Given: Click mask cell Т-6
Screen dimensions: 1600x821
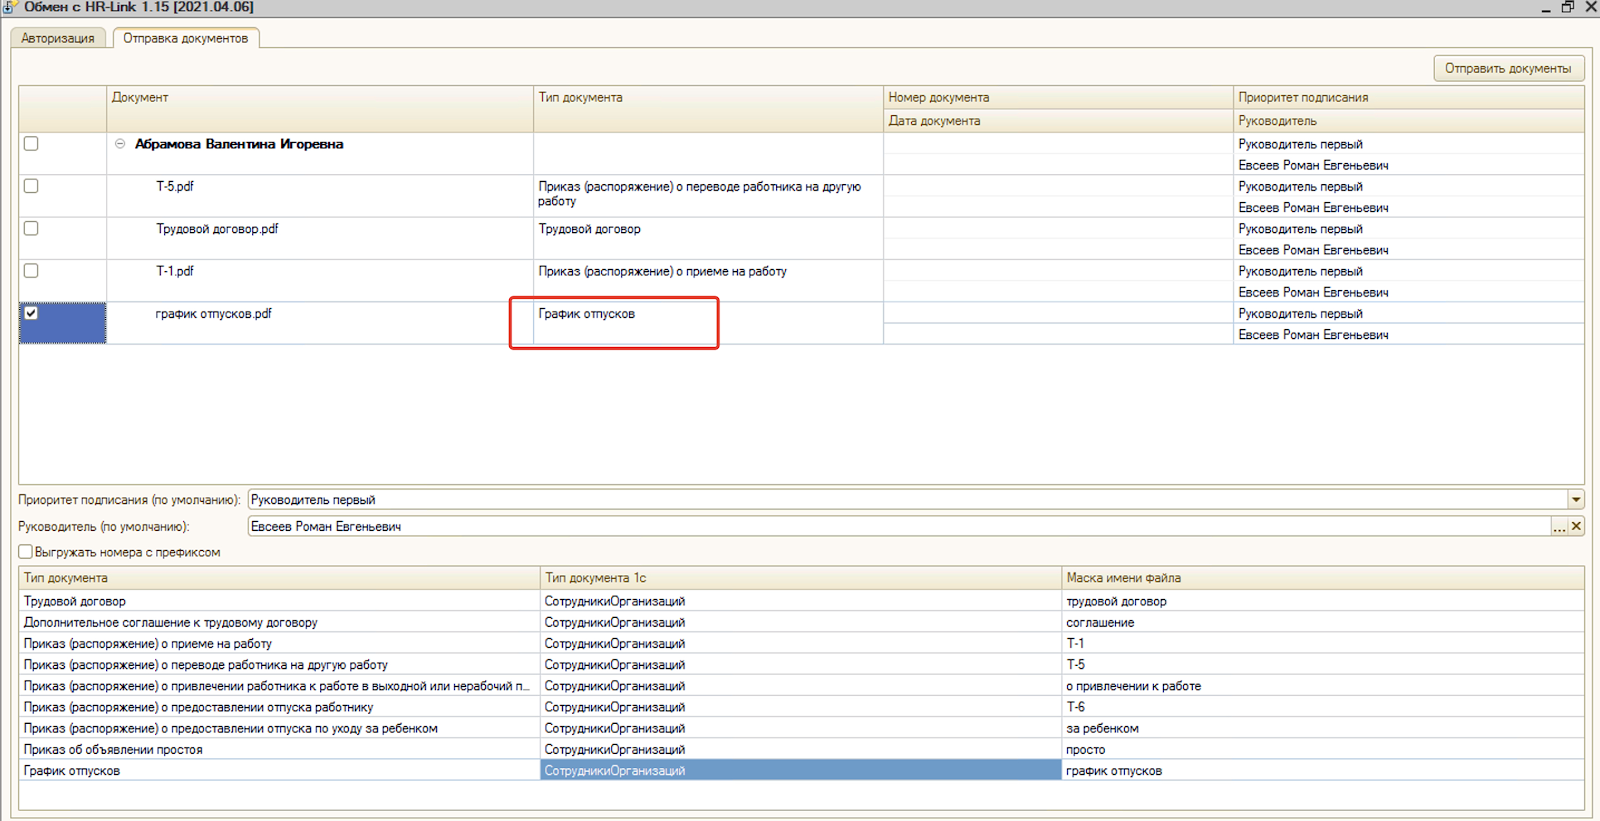Looking at the screenshot, I should [x=1322, y=707].
